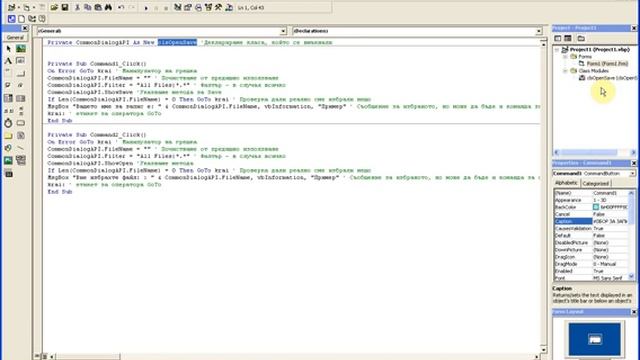Select the Shape control in the toolbox
Screen dimensions: 640x360
pyautogui.click(x=9, y=148)
